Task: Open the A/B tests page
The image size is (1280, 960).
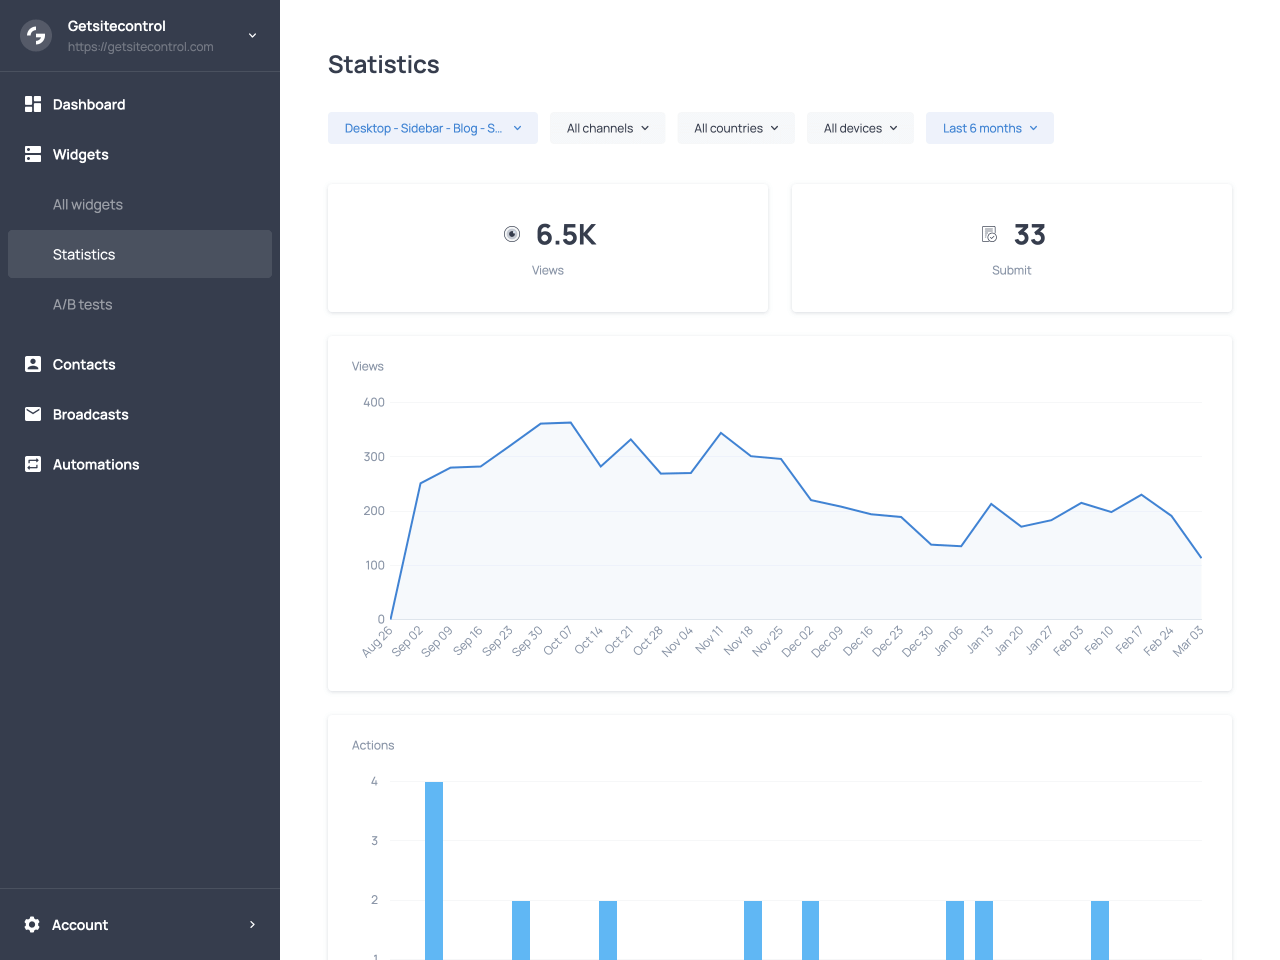Action: coord(82,304)
